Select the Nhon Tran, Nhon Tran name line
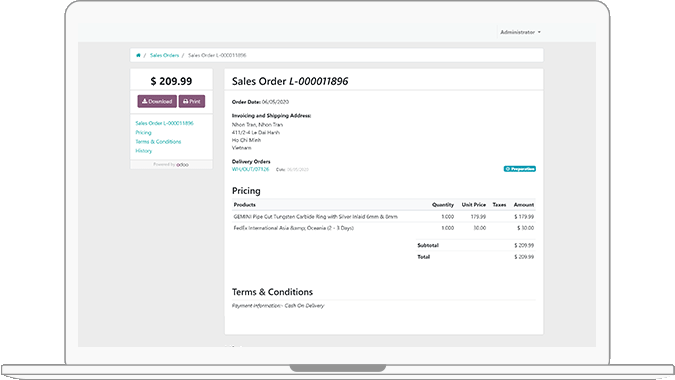Image resolution: width=675 pixels, height=380 pixels. pyautogui.click(x=257, y=125)
